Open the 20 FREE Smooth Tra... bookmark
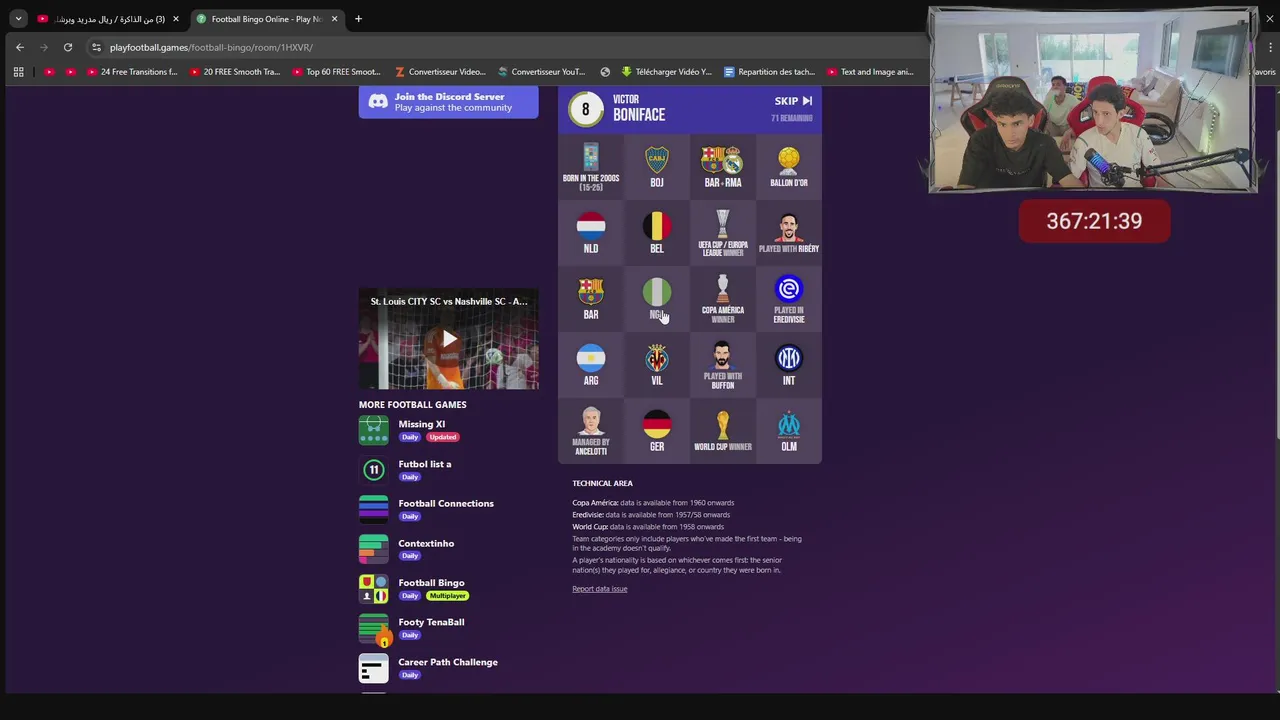1280x720 pixels. 234,72
